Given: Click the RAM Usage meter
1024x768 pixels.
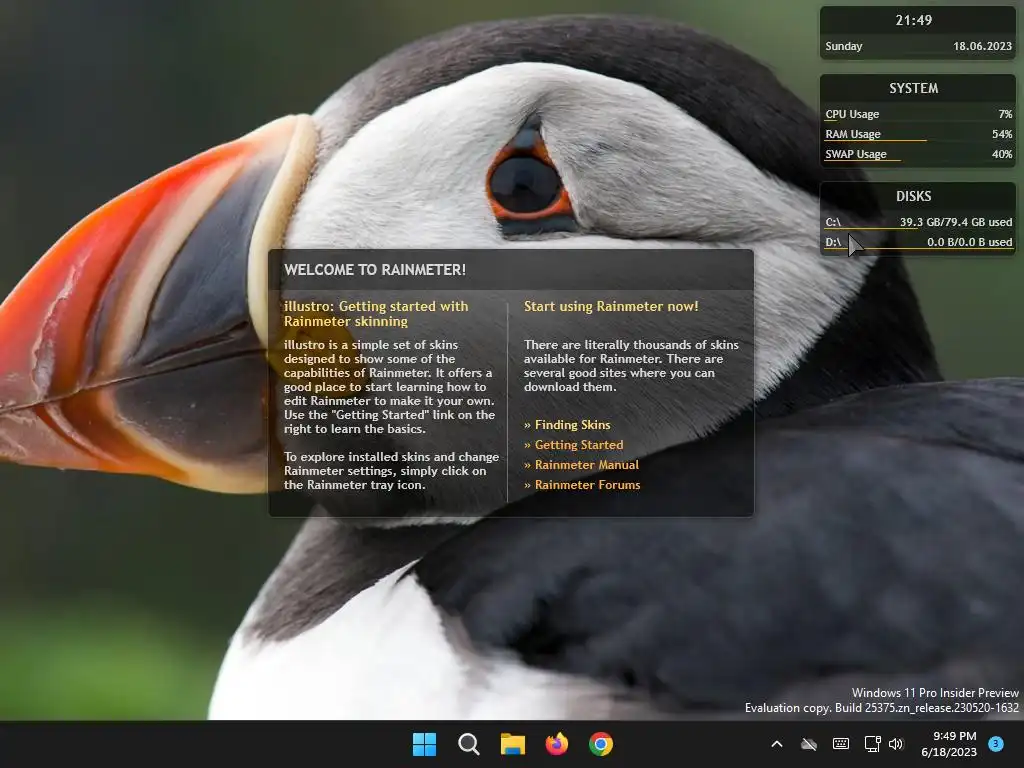Looking at the screenshot, I should (x=918, y=135).
